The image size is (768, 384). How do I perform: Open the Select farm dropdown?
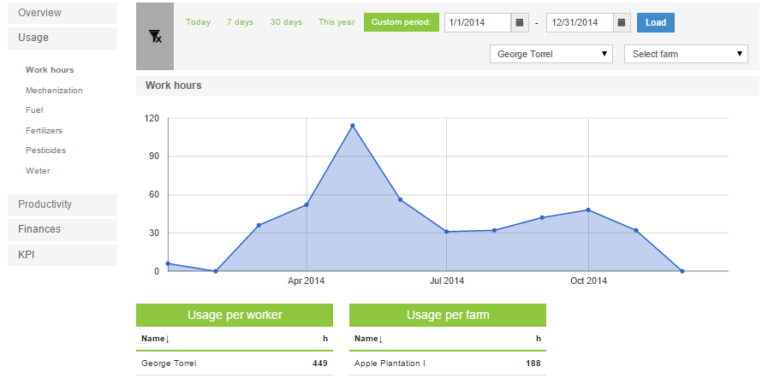[686, 54]
